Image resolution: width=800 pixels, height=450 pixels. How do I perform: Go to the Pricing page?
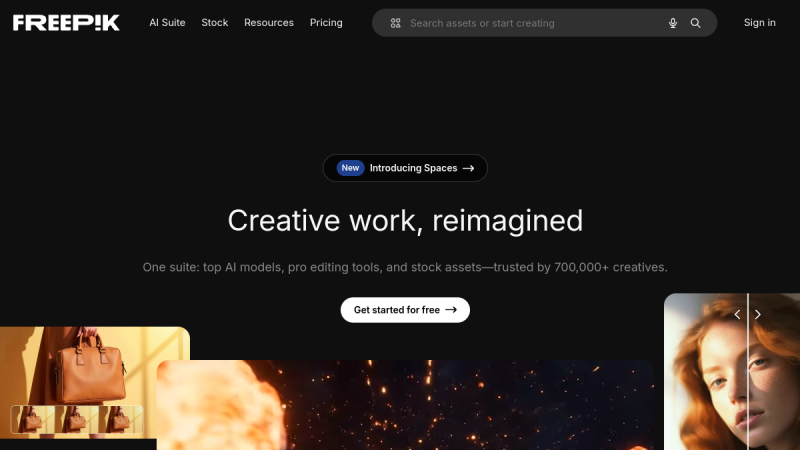(326, 22)
